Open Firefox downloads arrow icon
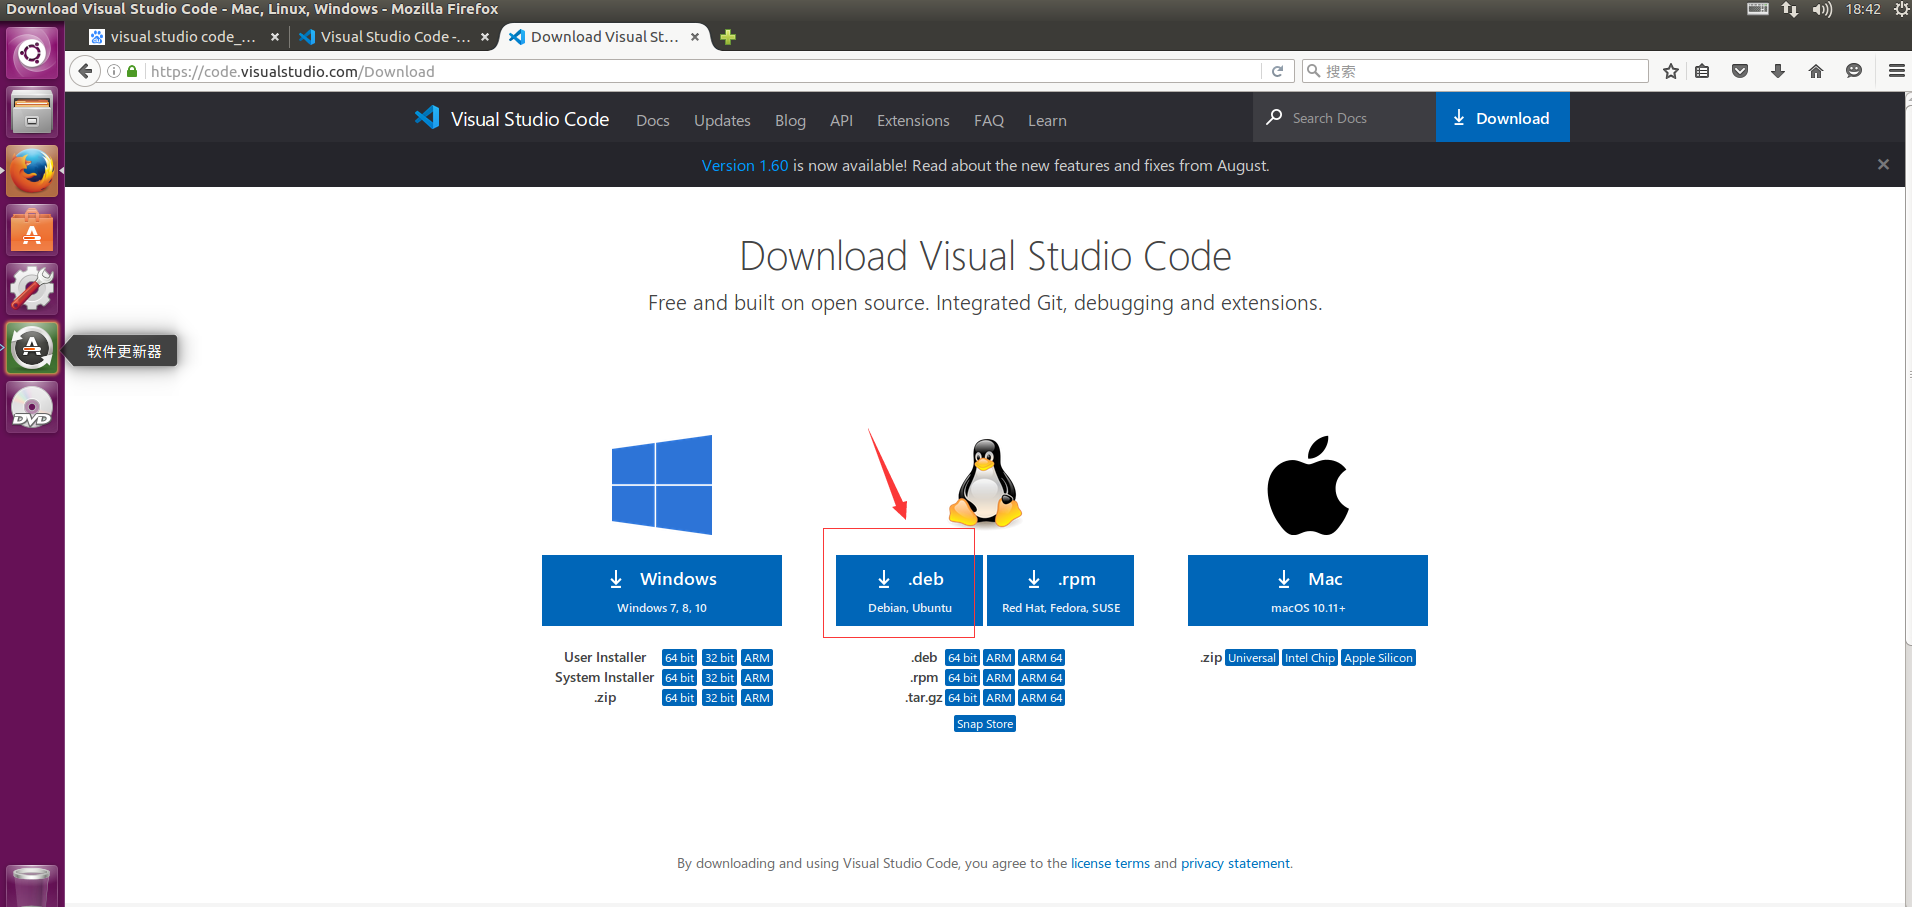This screenshot has height=907, width=1912. [1778, 71]
